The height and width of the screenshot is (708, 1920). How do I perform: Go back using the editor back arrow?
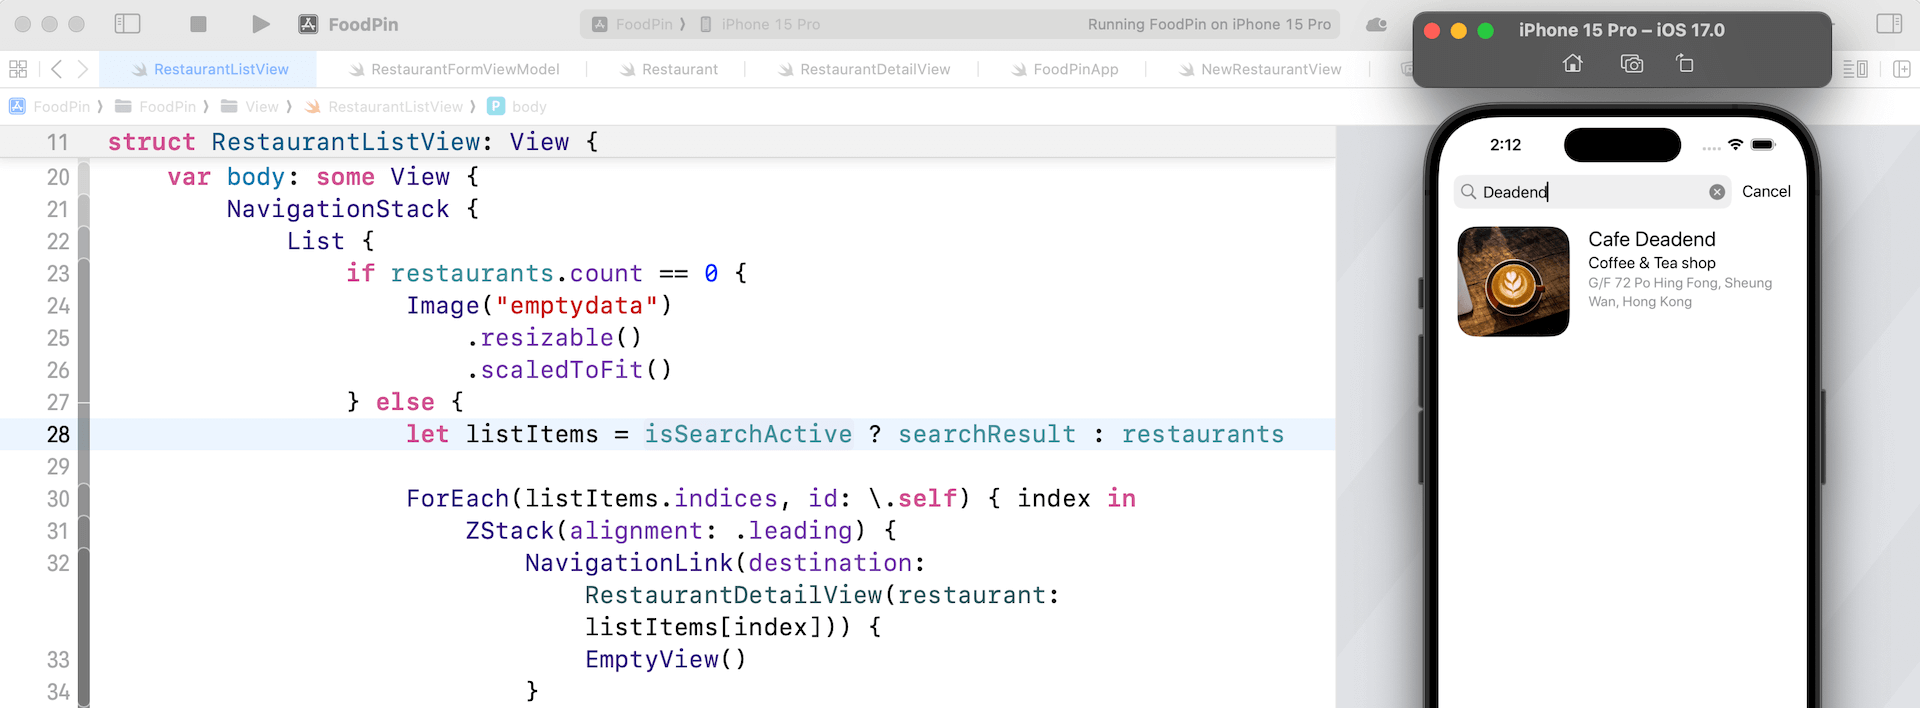(x=57, y=69)
